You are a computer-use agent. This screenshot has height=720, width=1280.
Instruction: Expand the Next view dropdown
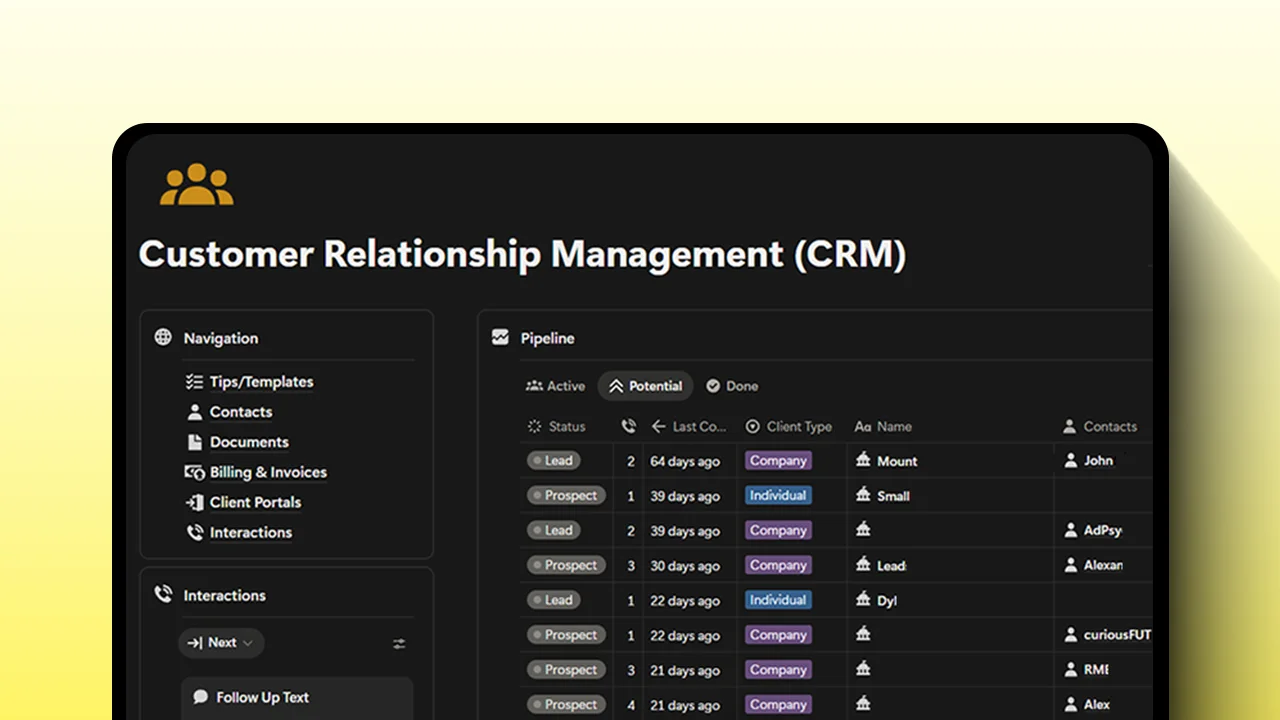[x=221, y=643]
